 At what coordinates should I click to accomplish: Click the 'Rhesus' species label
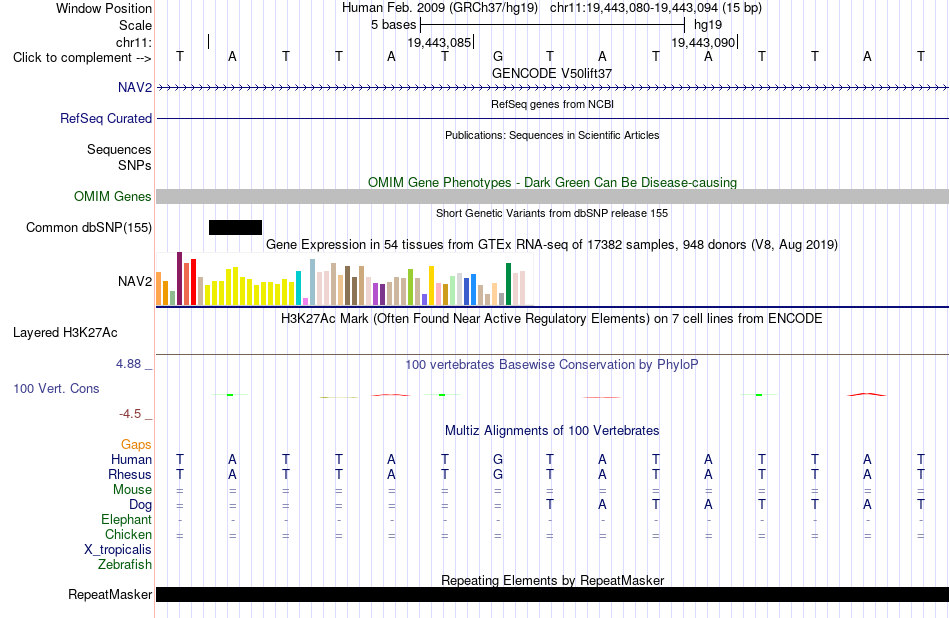point(130,474)
